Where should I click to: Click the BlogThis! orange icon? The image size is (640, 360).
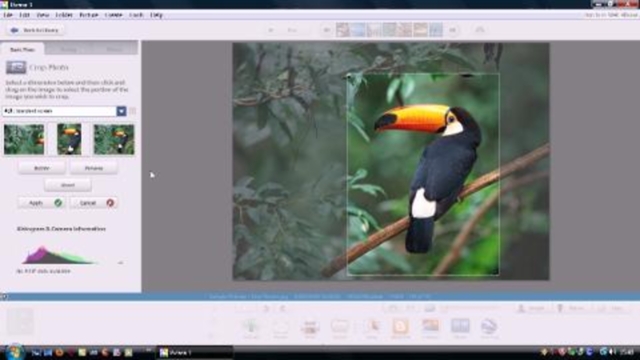click(400, 327)
